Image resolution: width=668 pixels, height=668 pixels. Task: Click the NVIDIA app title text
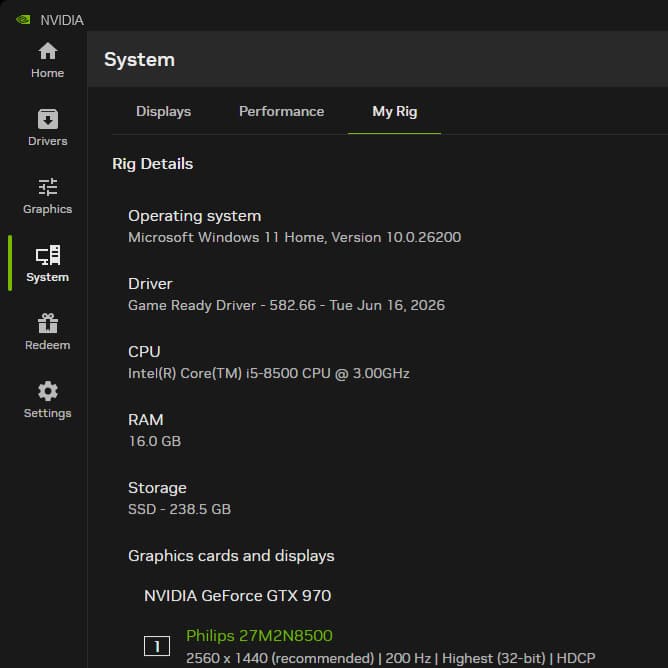62,20
